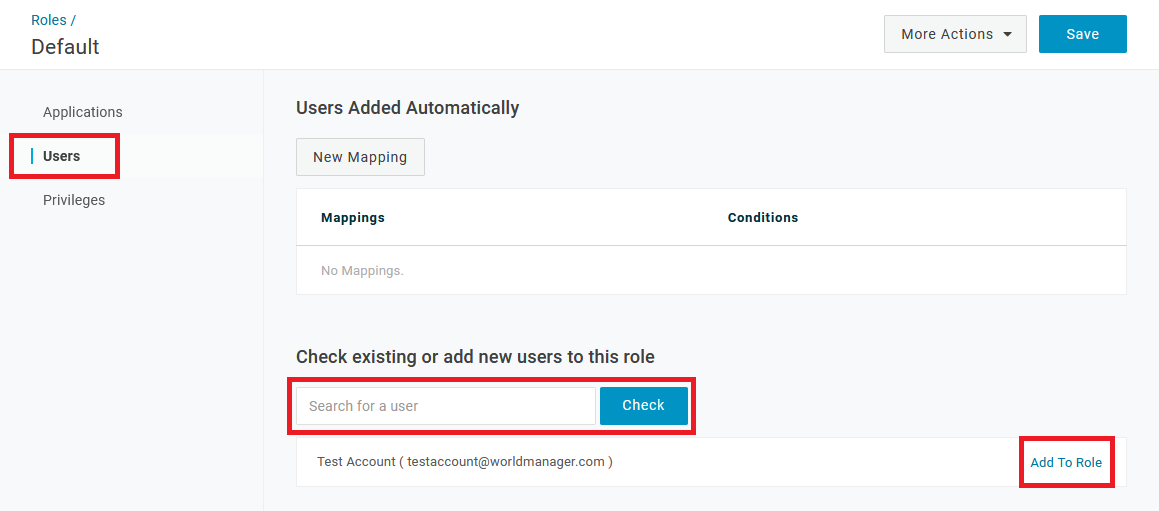Click the blue Check button

(644, 406)
